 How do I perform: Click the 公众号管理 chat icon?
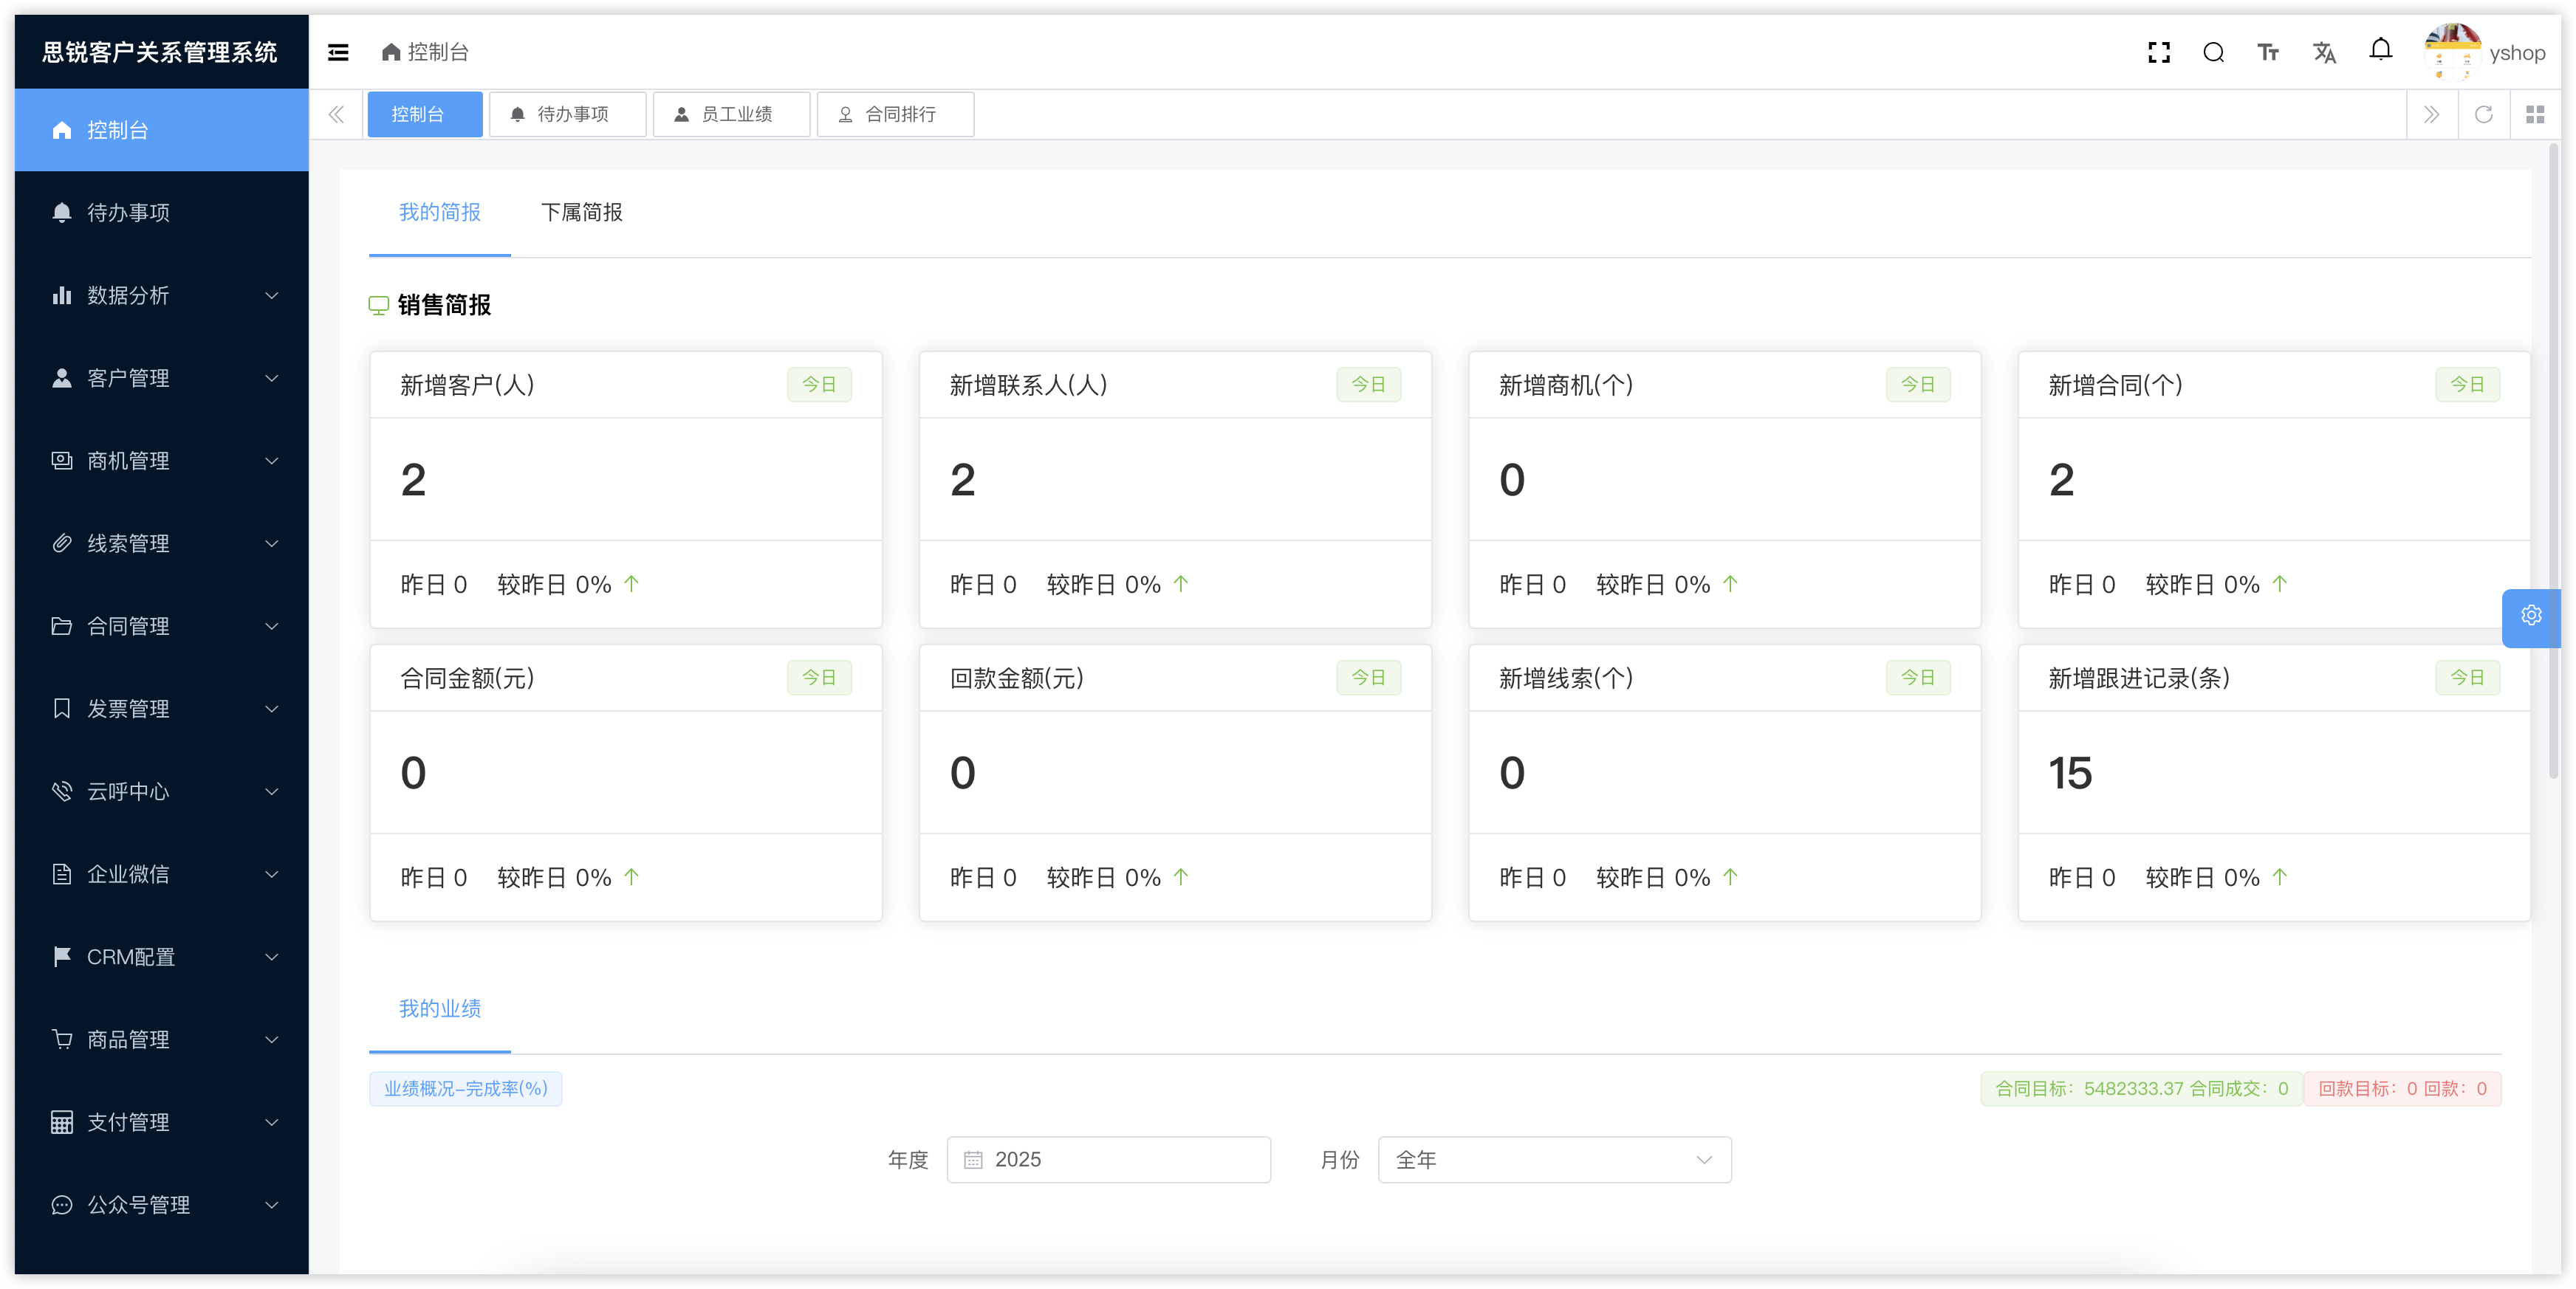(62, 1204)
